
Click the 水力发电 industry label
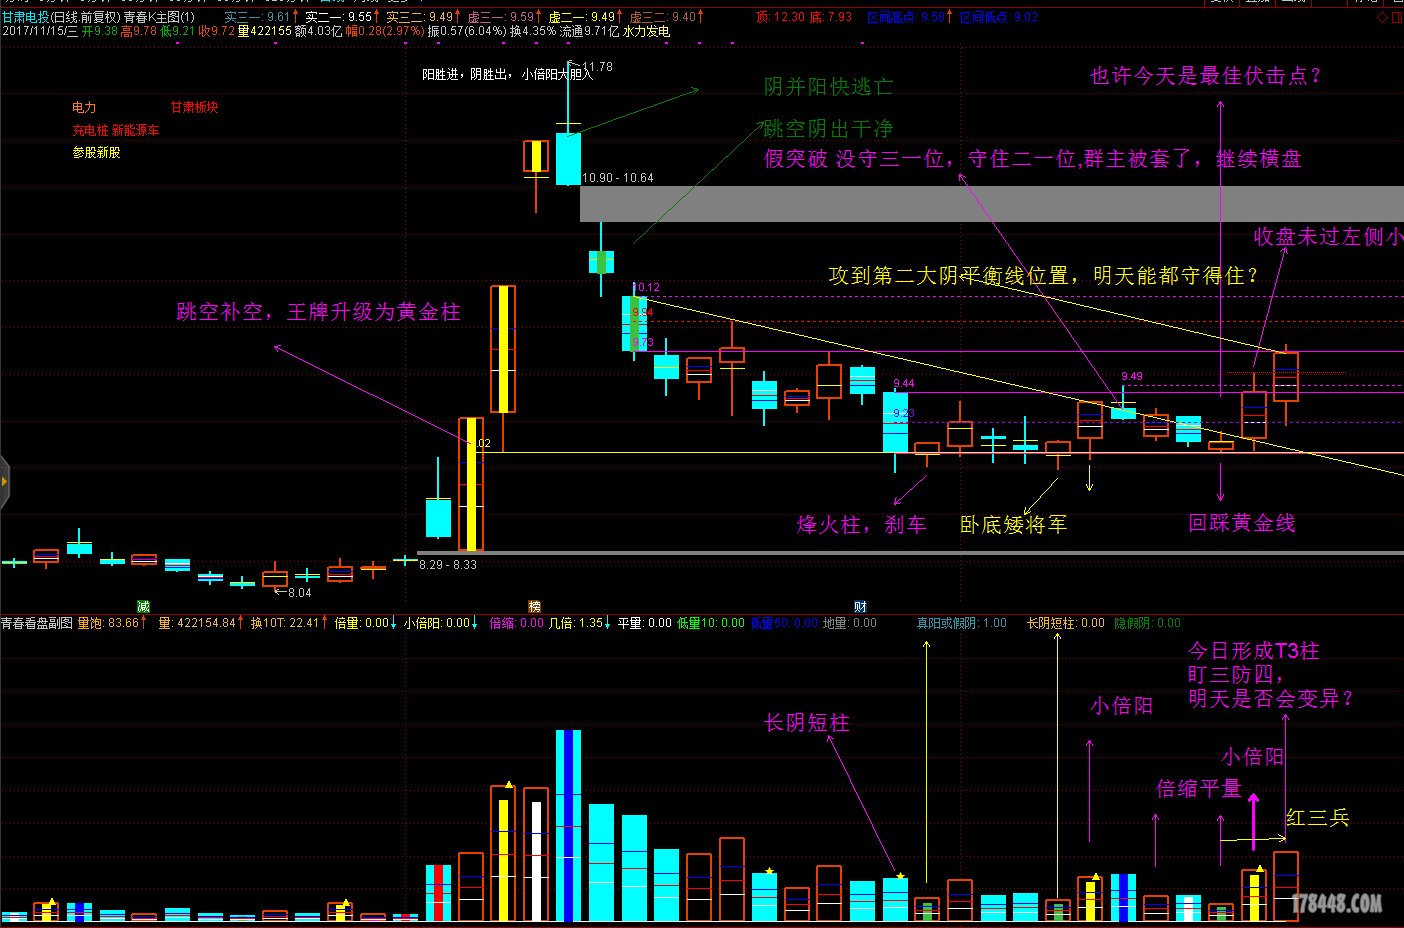[646, 31]
